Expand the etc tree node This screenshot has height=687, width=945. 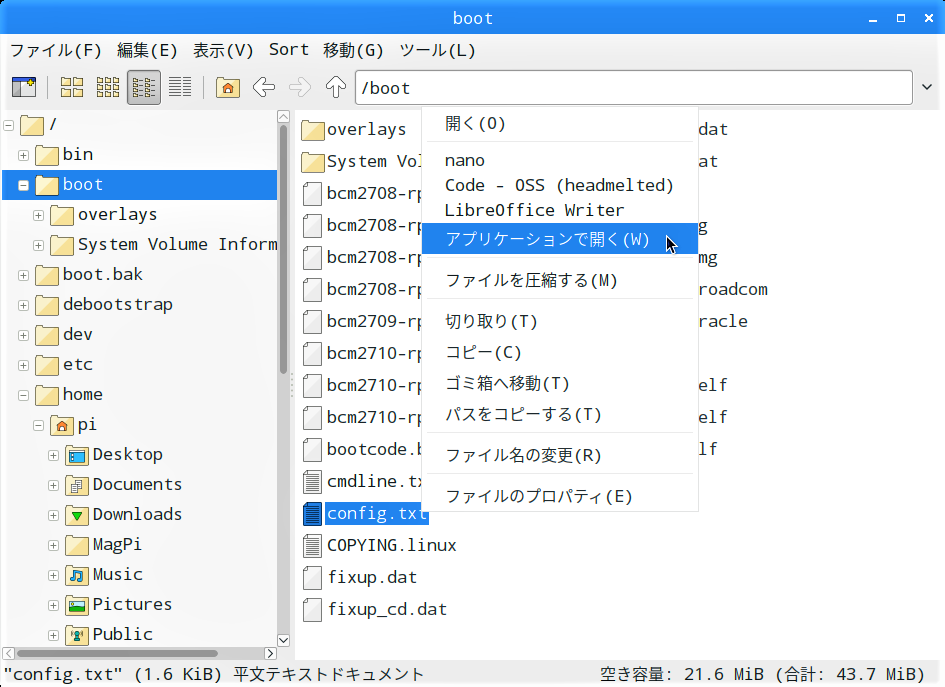(x=24, y=365)
